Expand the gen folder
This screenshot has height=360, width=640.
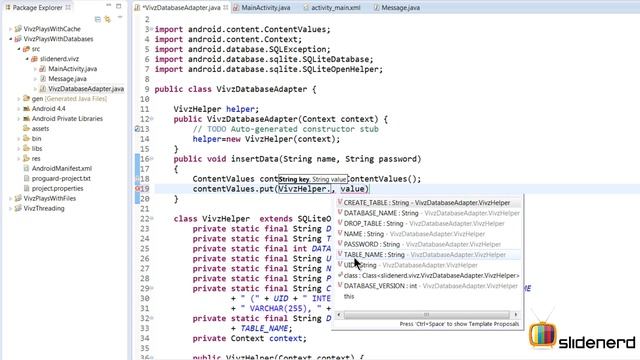coord(19,99)
